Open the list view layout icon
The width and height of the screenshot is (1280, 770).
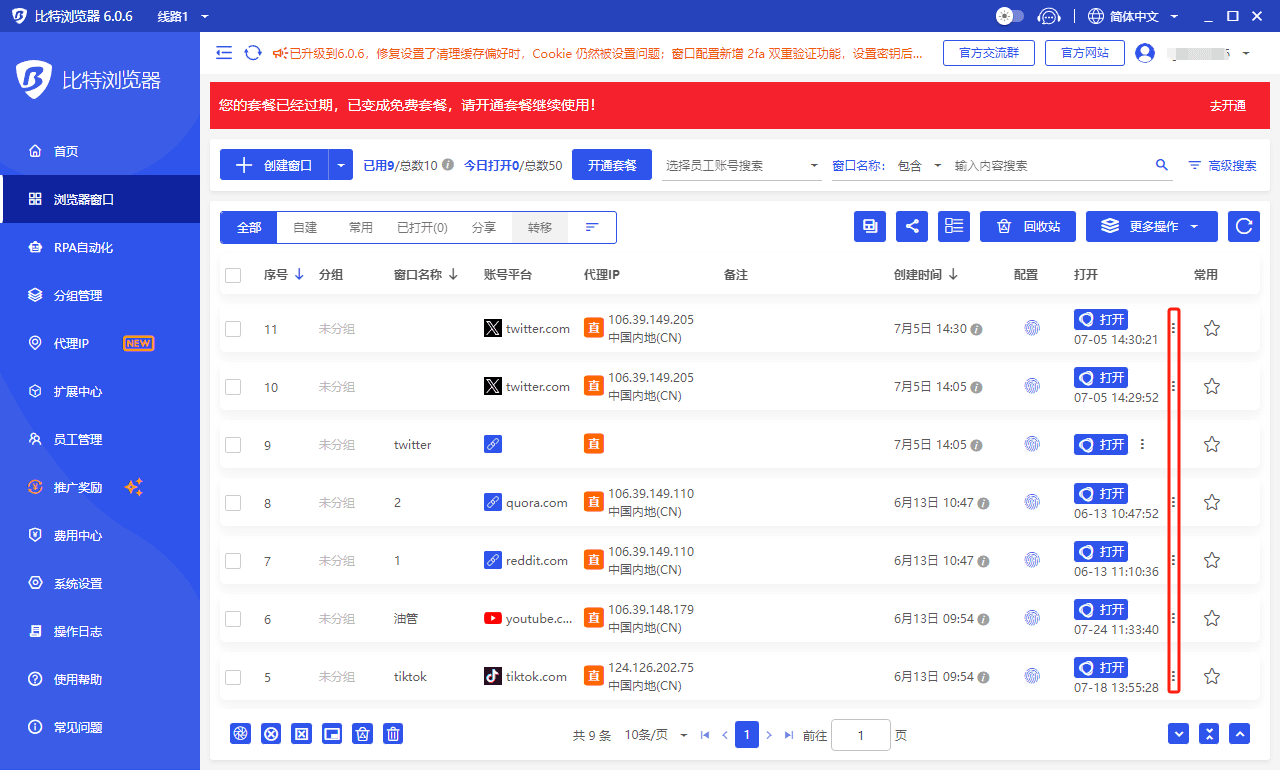tap(953, 226)
